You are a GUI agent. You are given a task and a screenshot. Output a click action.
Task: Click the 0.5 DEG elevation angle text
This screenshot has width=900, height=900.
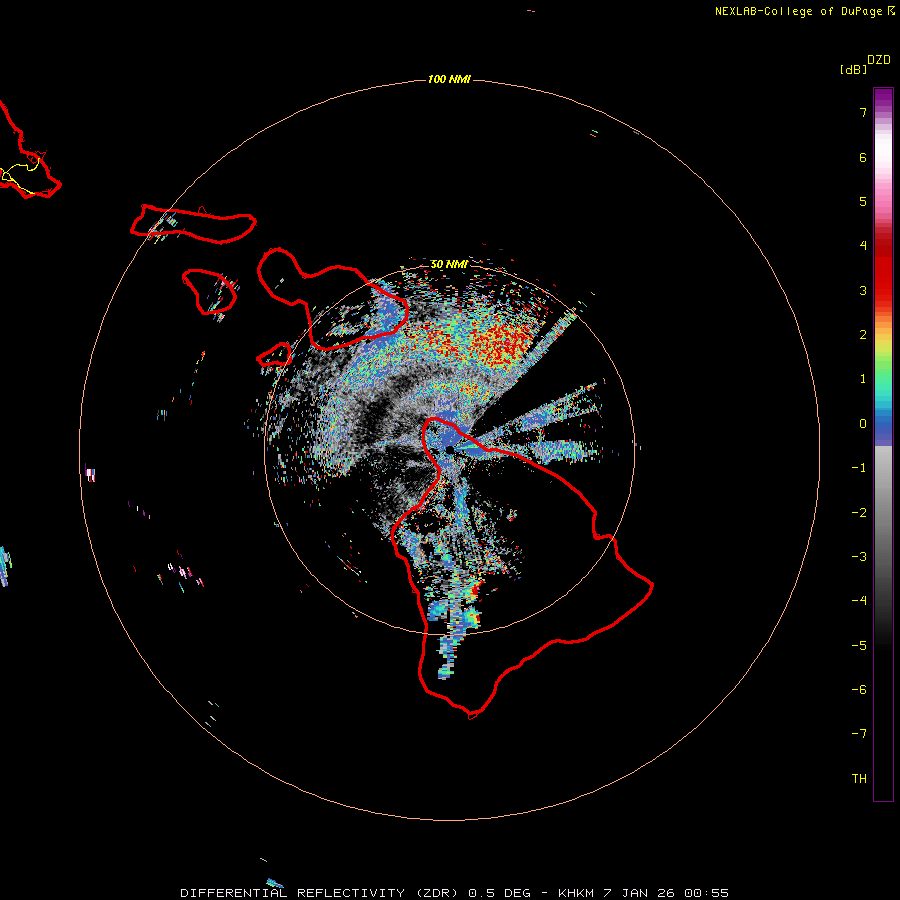[499, 893]
